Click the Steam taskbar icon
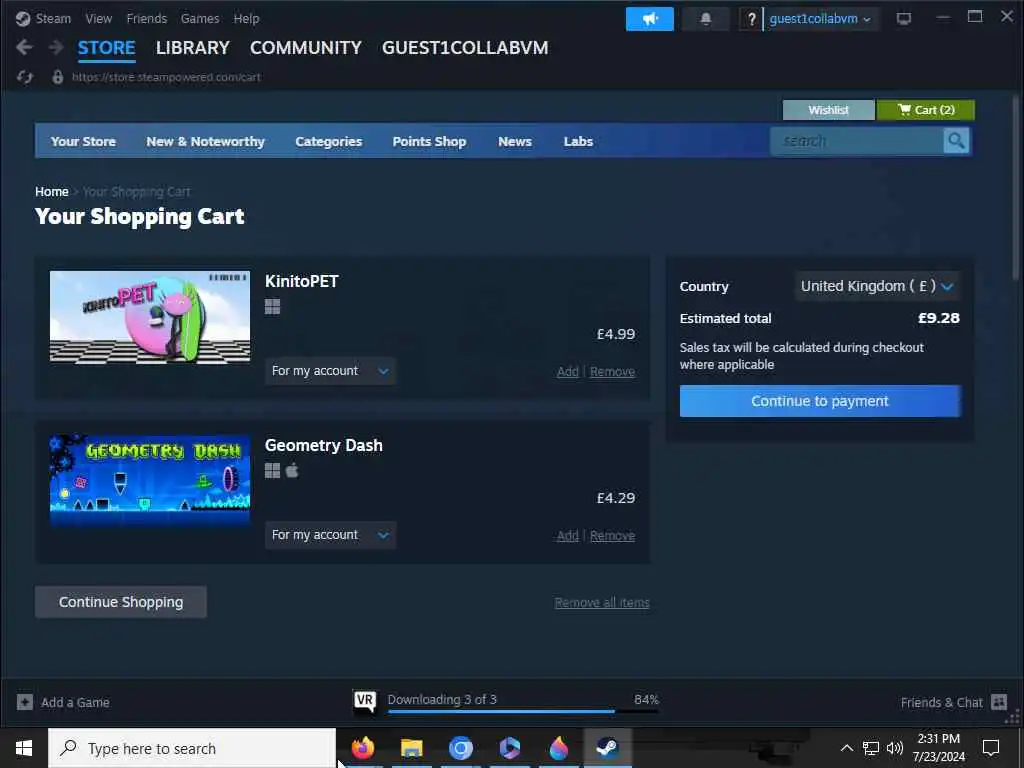The height and width of the screenshot is (768, 1024). click(x=607, y=748)
